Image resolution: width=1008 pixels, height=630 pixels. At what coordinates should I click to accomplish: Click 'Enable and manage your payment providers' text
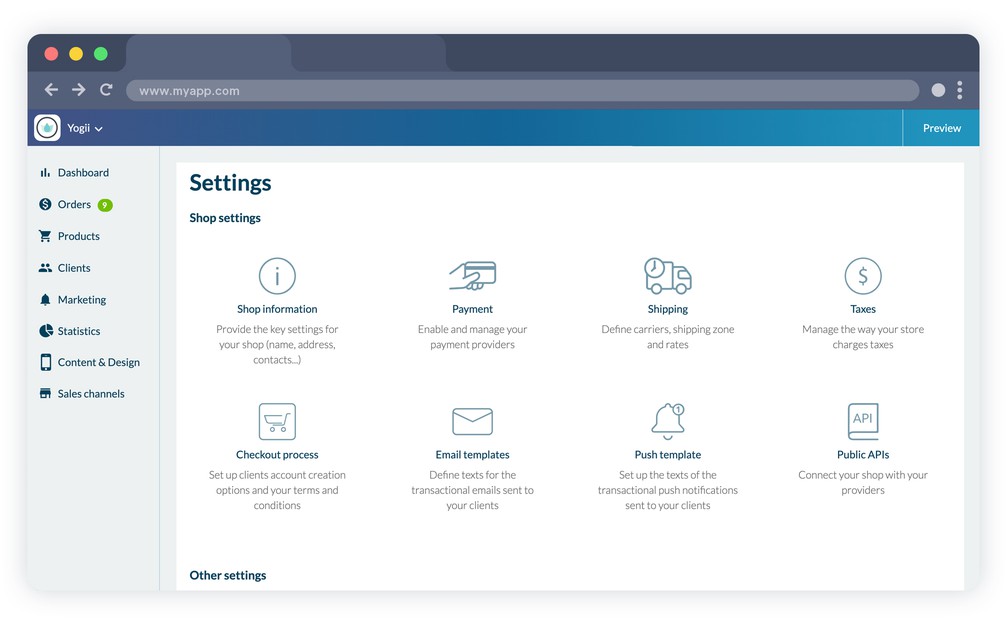[x=472, y=337]
